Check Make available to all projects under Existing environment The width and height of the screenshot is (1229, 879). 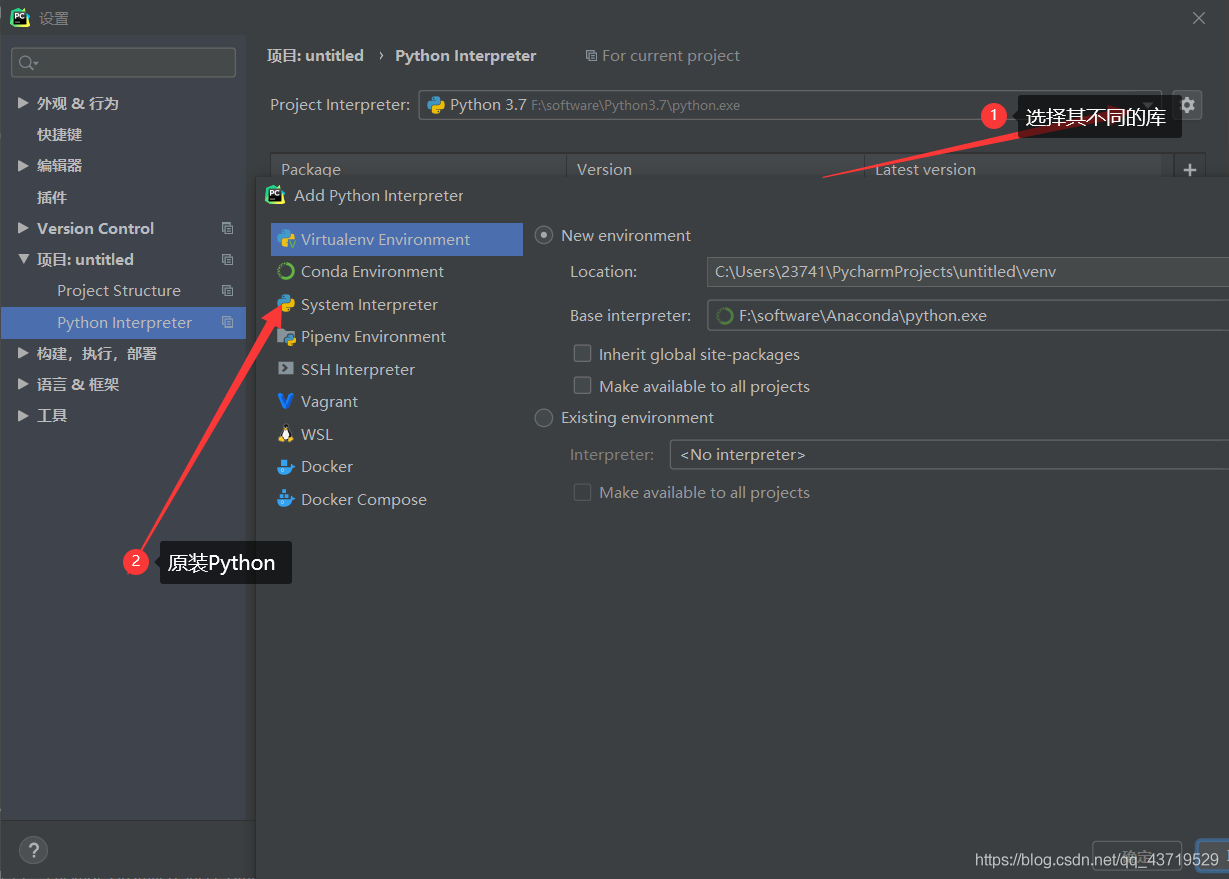coord(582,492)
